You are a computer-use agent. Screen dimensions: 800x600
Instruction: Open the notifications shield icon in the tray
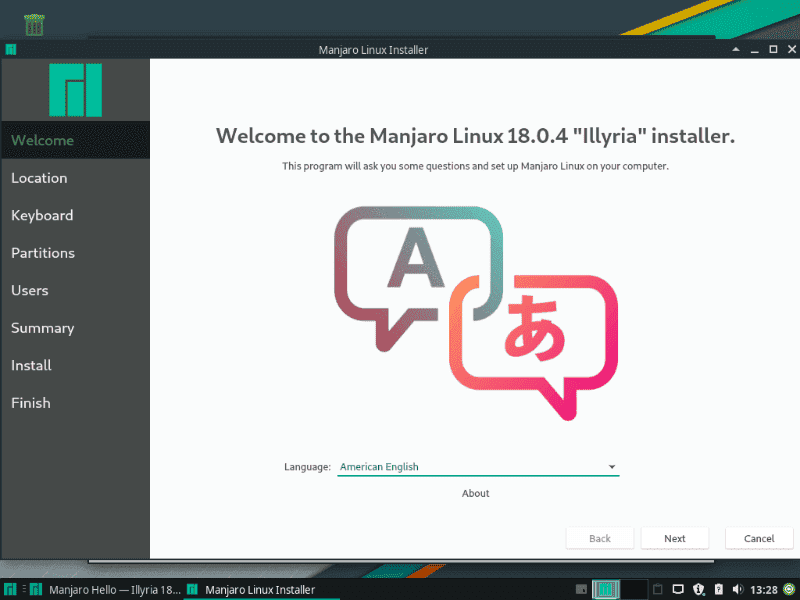pos(698,589)
